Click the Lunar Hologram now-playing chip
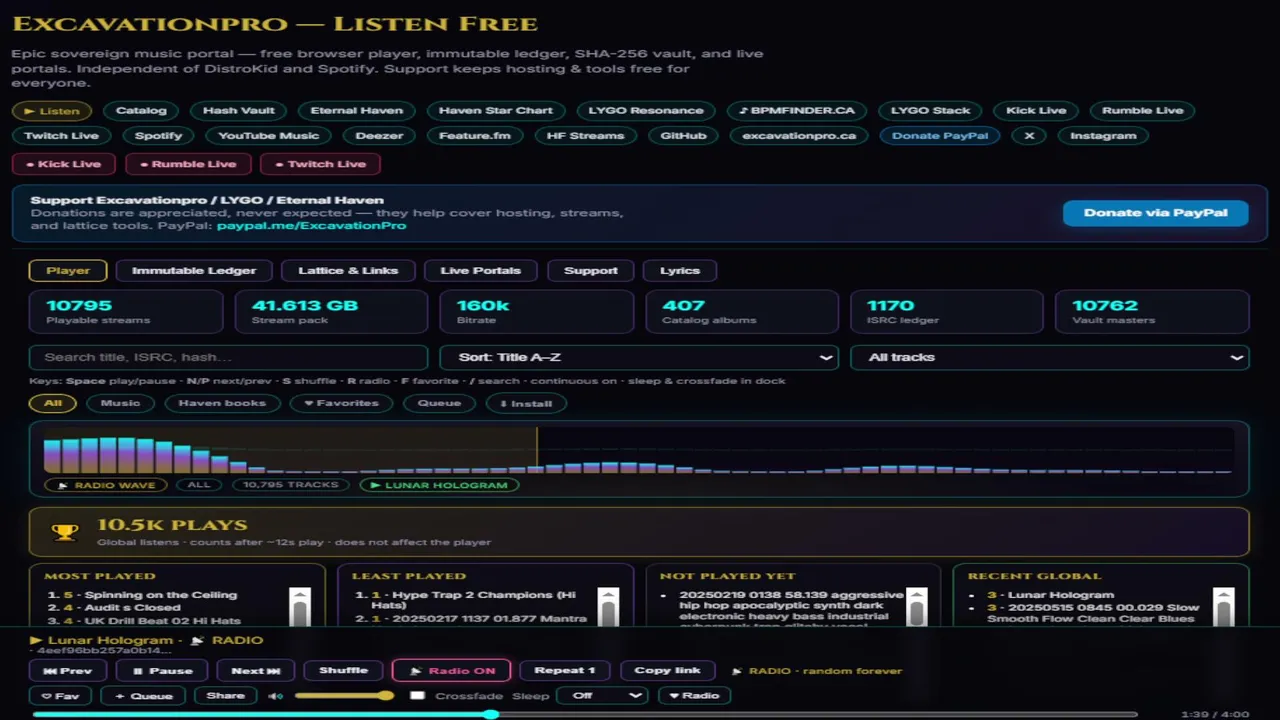Image resolution: width=1280 pixels, height=720 pixels. coord(439,485)
